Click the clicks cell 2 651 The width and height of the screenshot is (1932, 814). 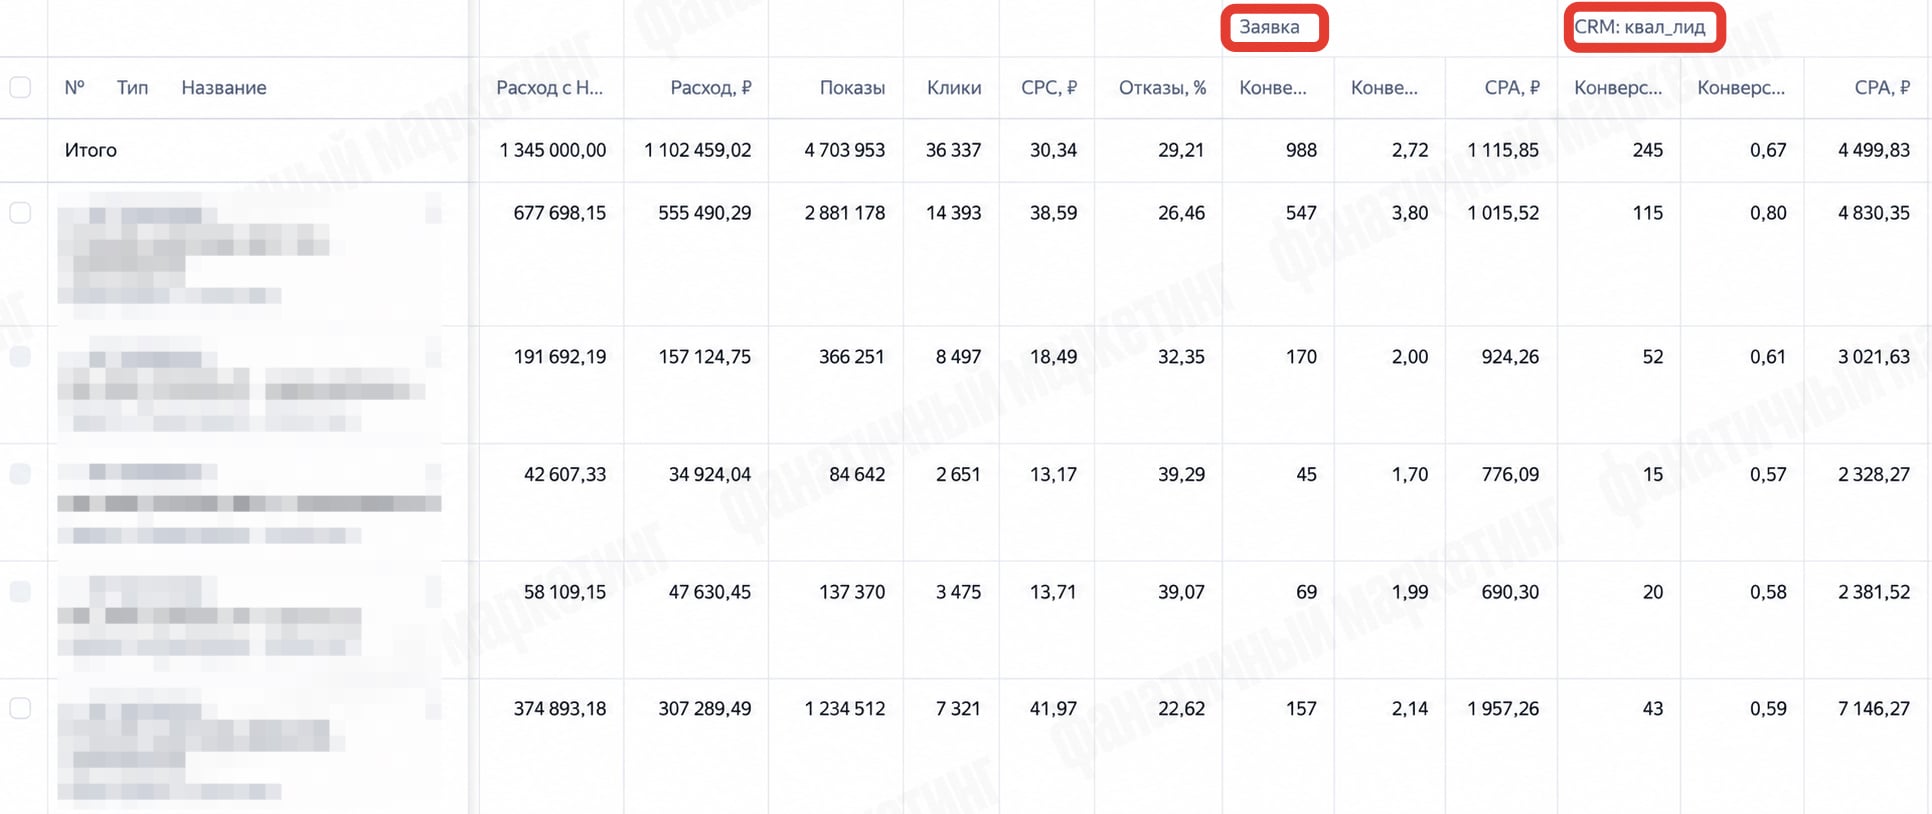tap(959, 474)
